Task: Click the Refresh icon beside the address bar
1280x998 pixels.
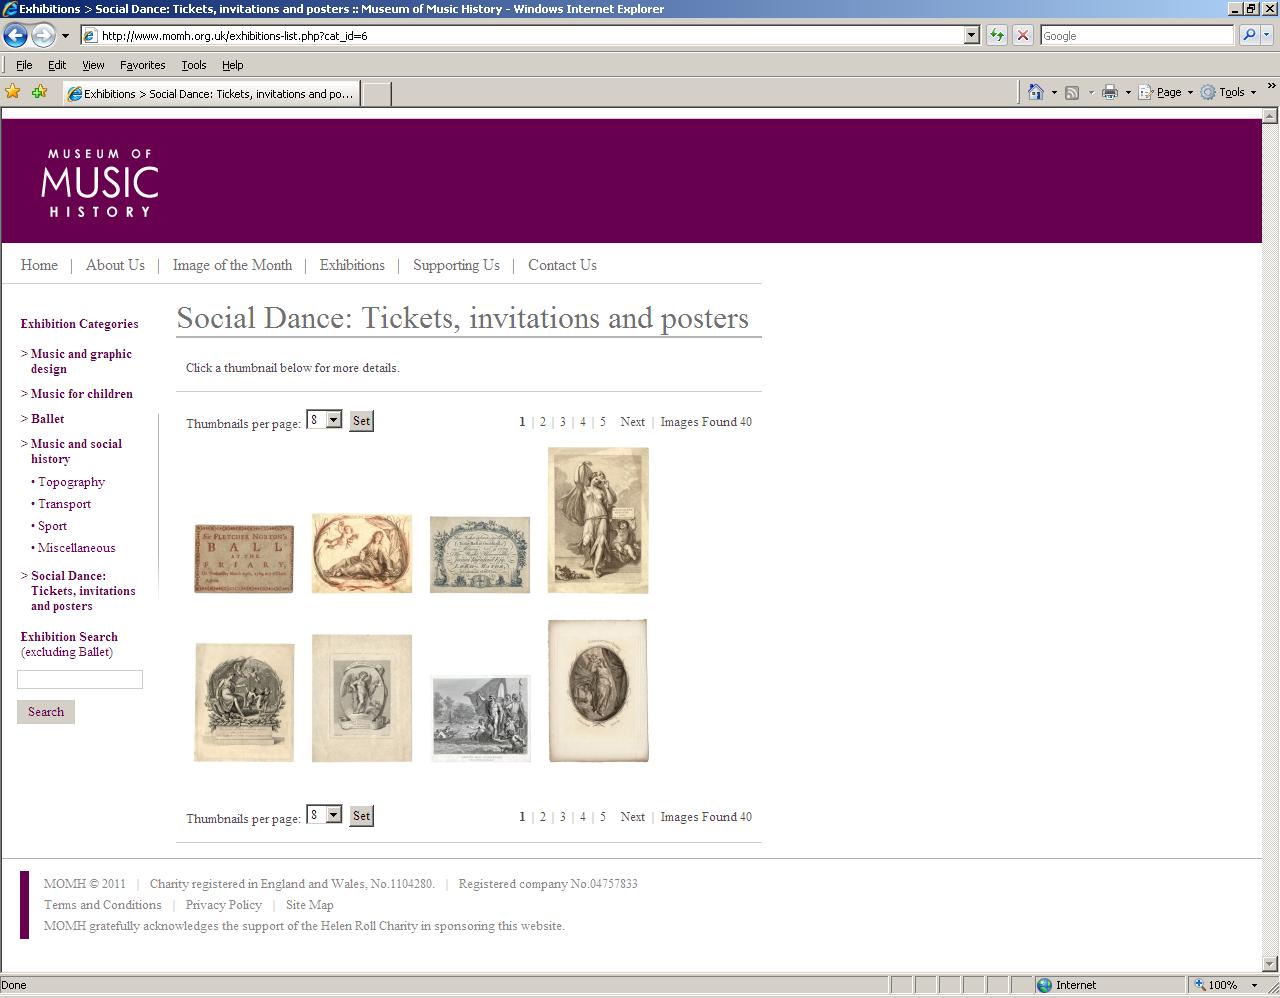Action: (995, 35)
